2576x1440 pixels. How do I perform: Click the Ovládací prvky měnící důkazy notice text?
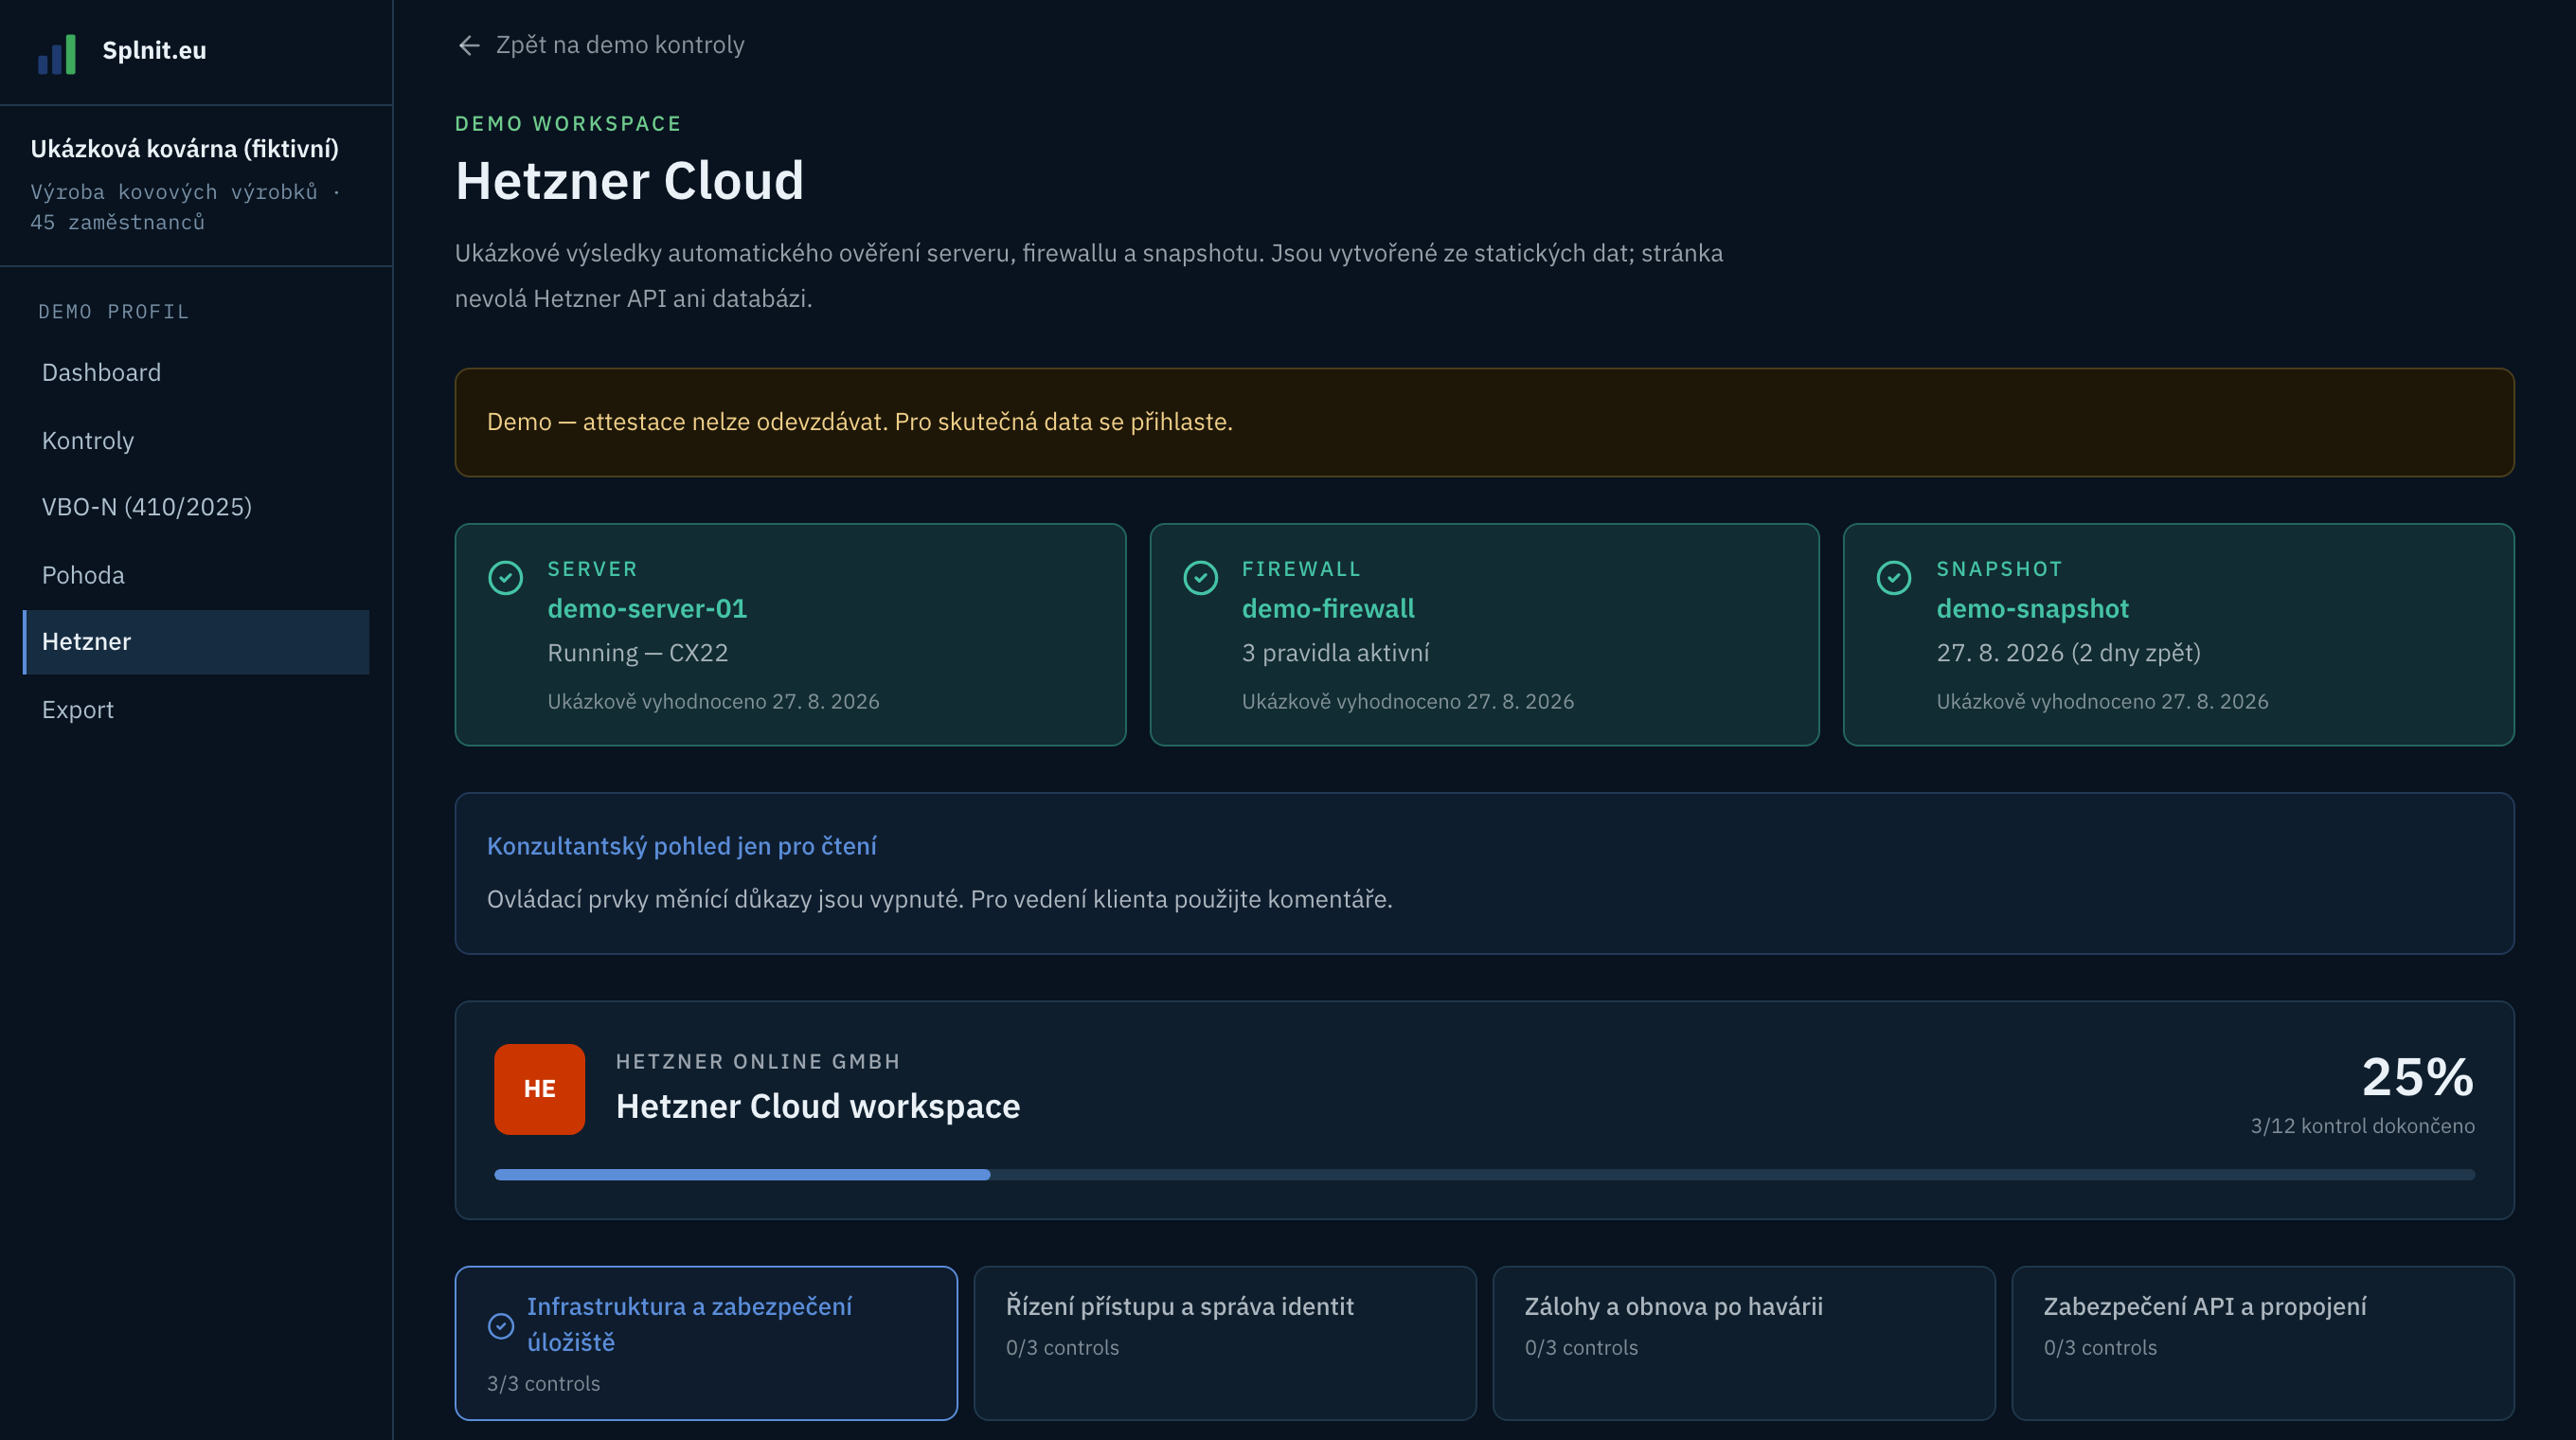point(939,899)
